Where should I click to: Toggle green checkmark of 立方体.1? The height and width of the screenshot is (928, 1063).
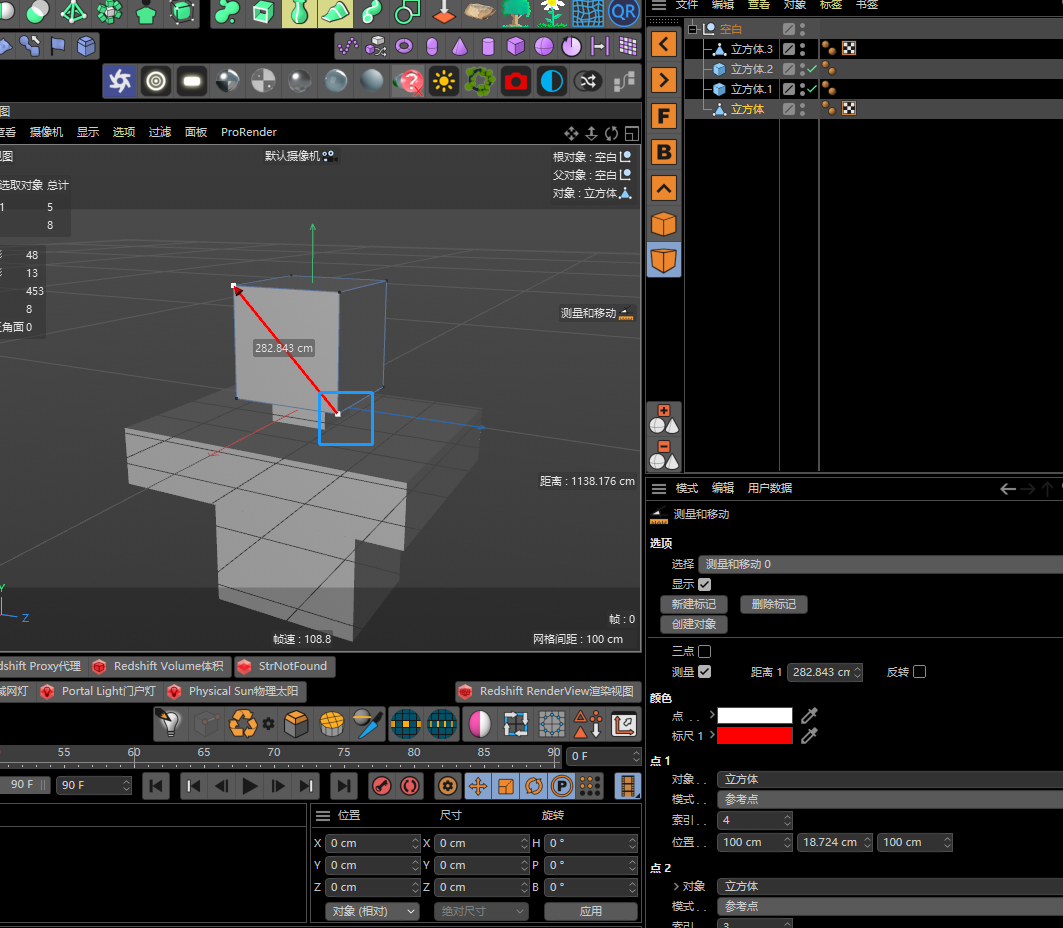[x=811, y=89]
